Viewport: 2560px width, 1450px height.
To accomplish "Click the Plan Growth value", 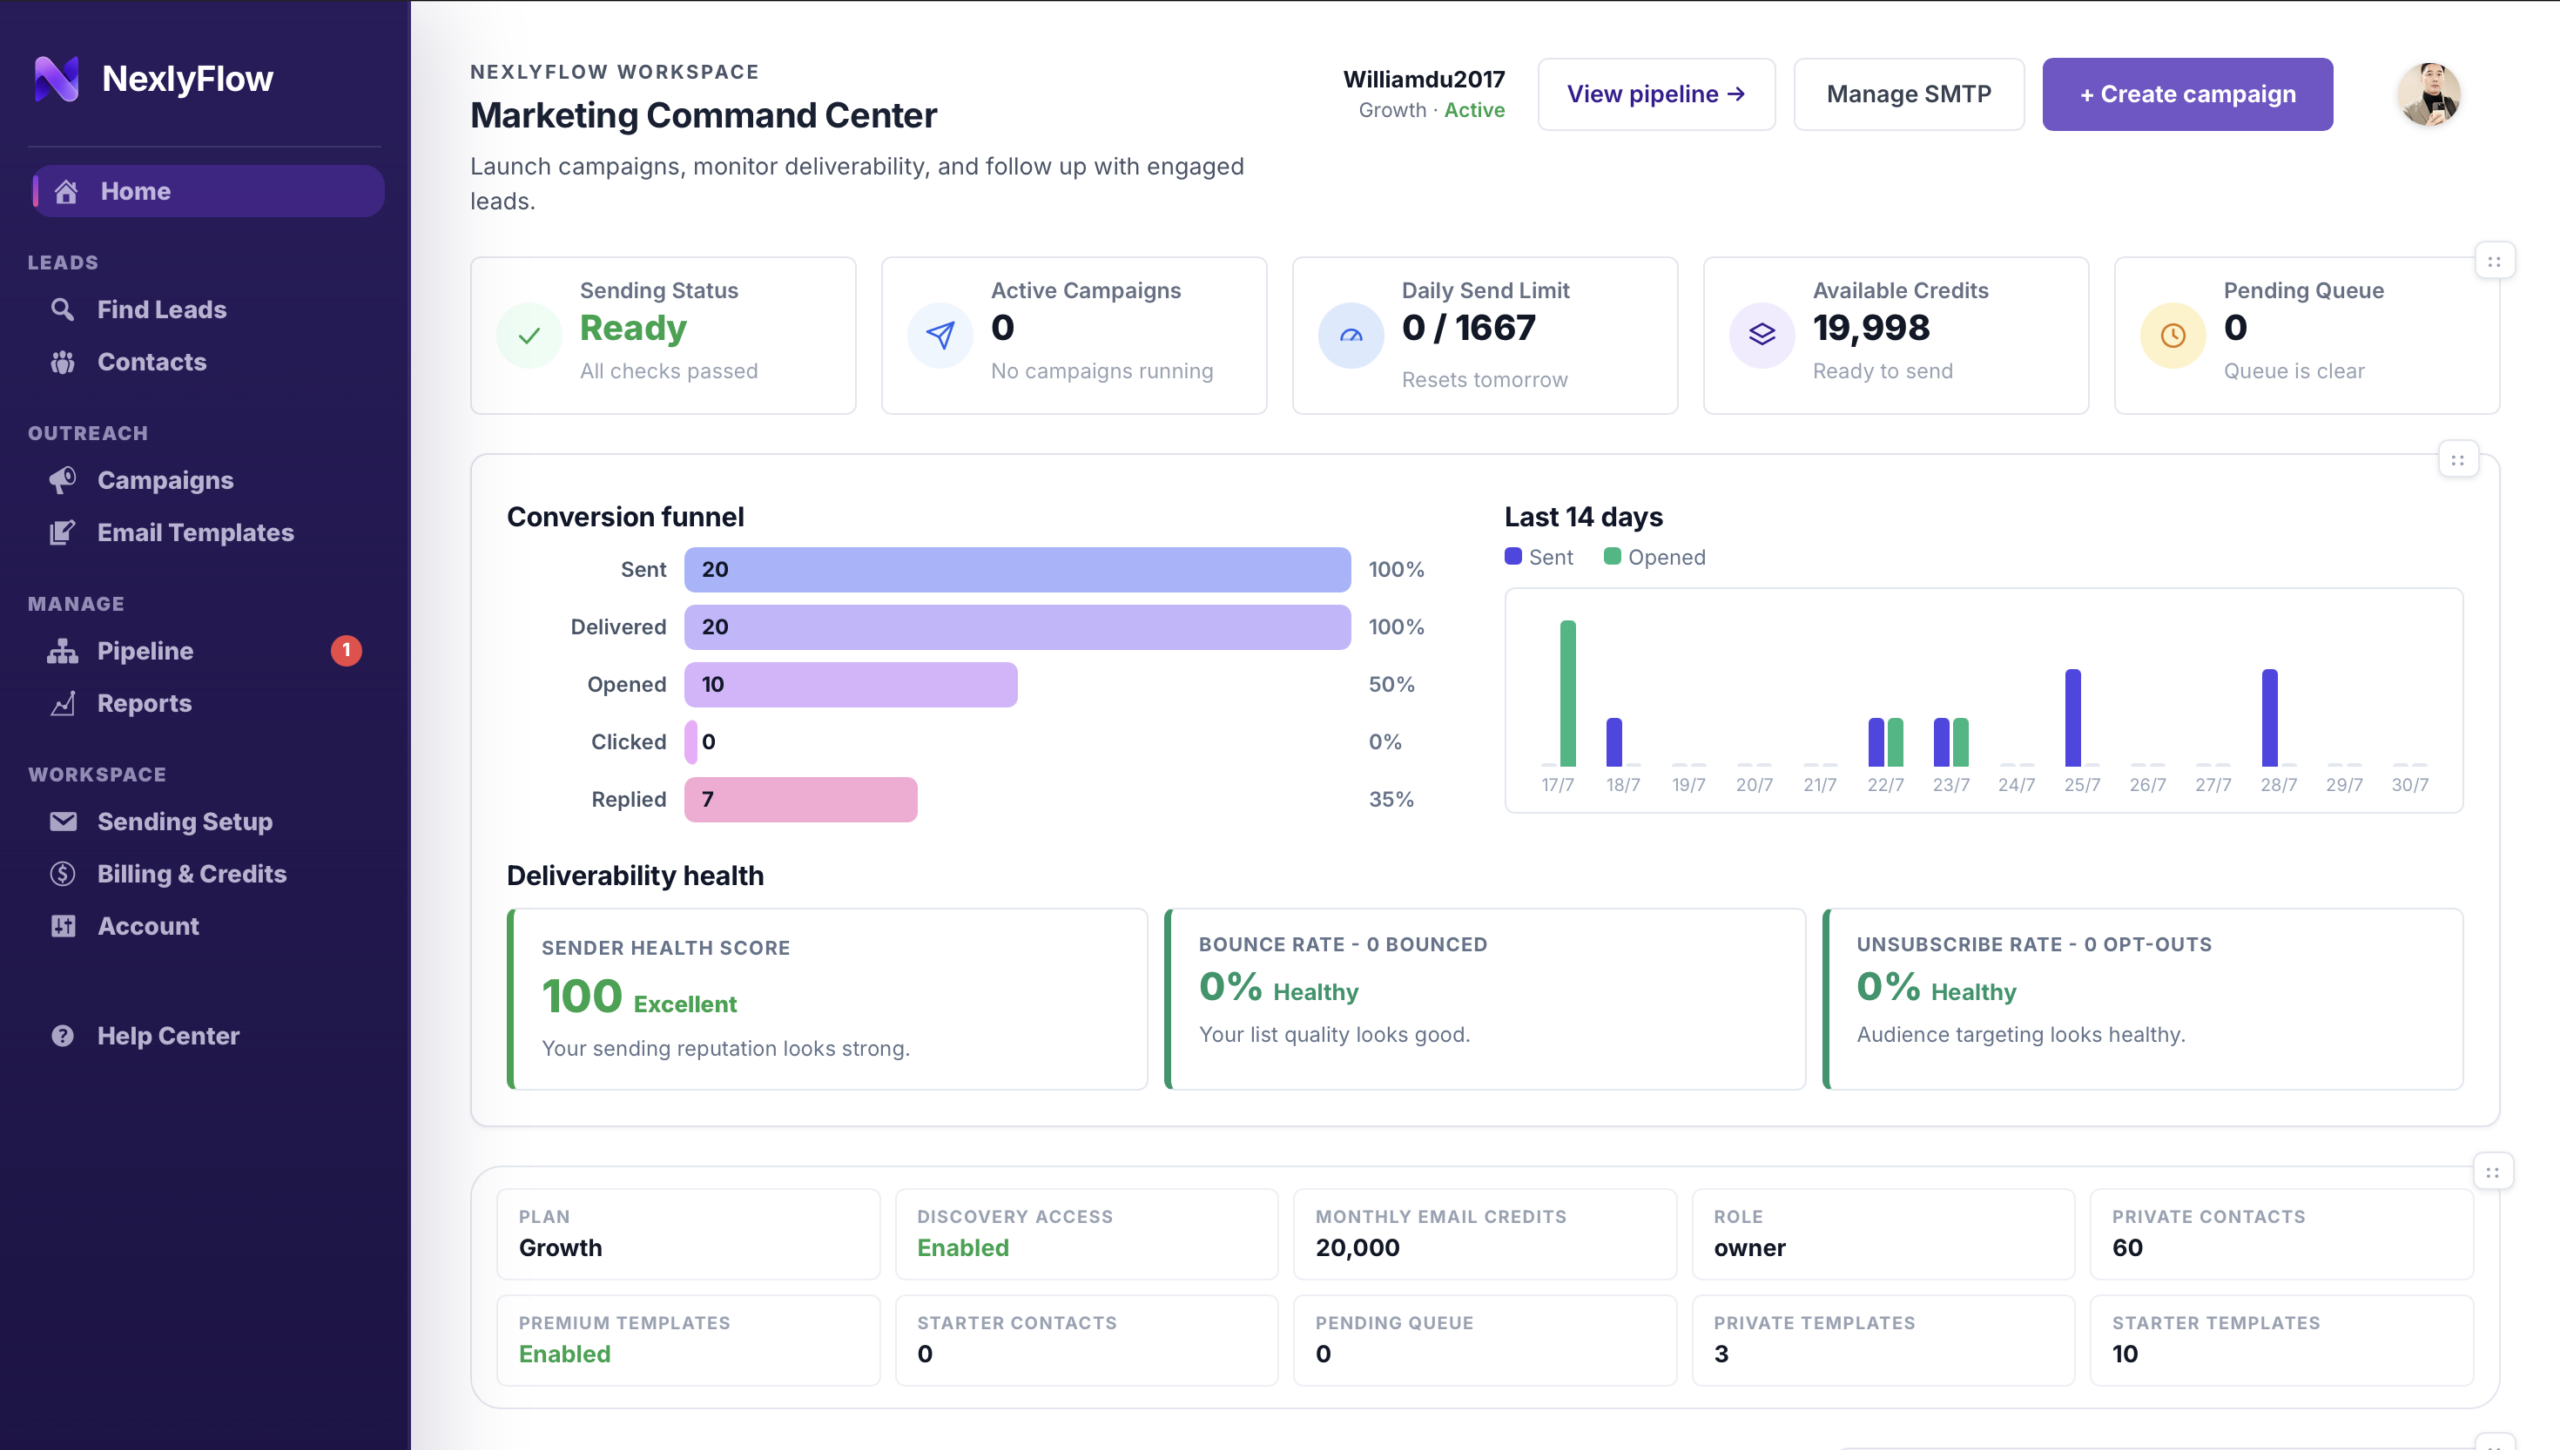I will (x=560, y=1248).
